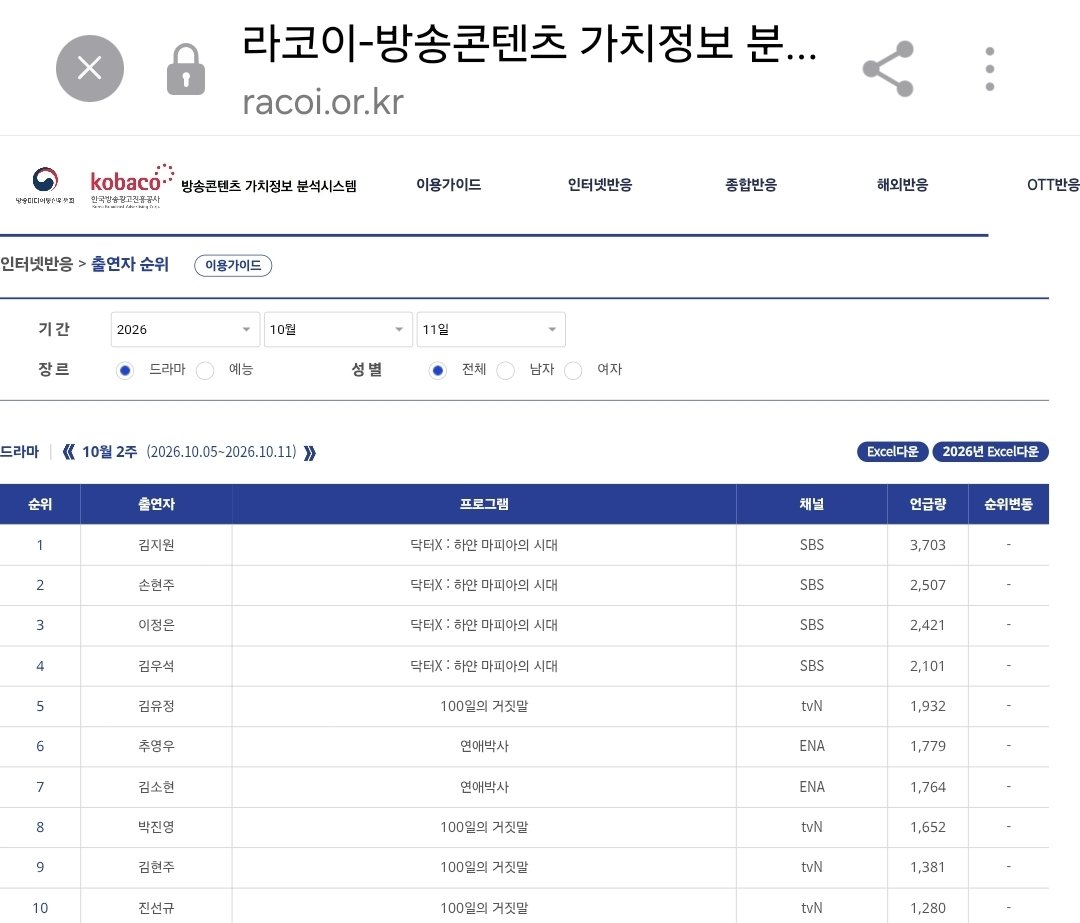Click performer name 이정은
The height and width of the screenshot is (923, 1080).
pos(156,625)
